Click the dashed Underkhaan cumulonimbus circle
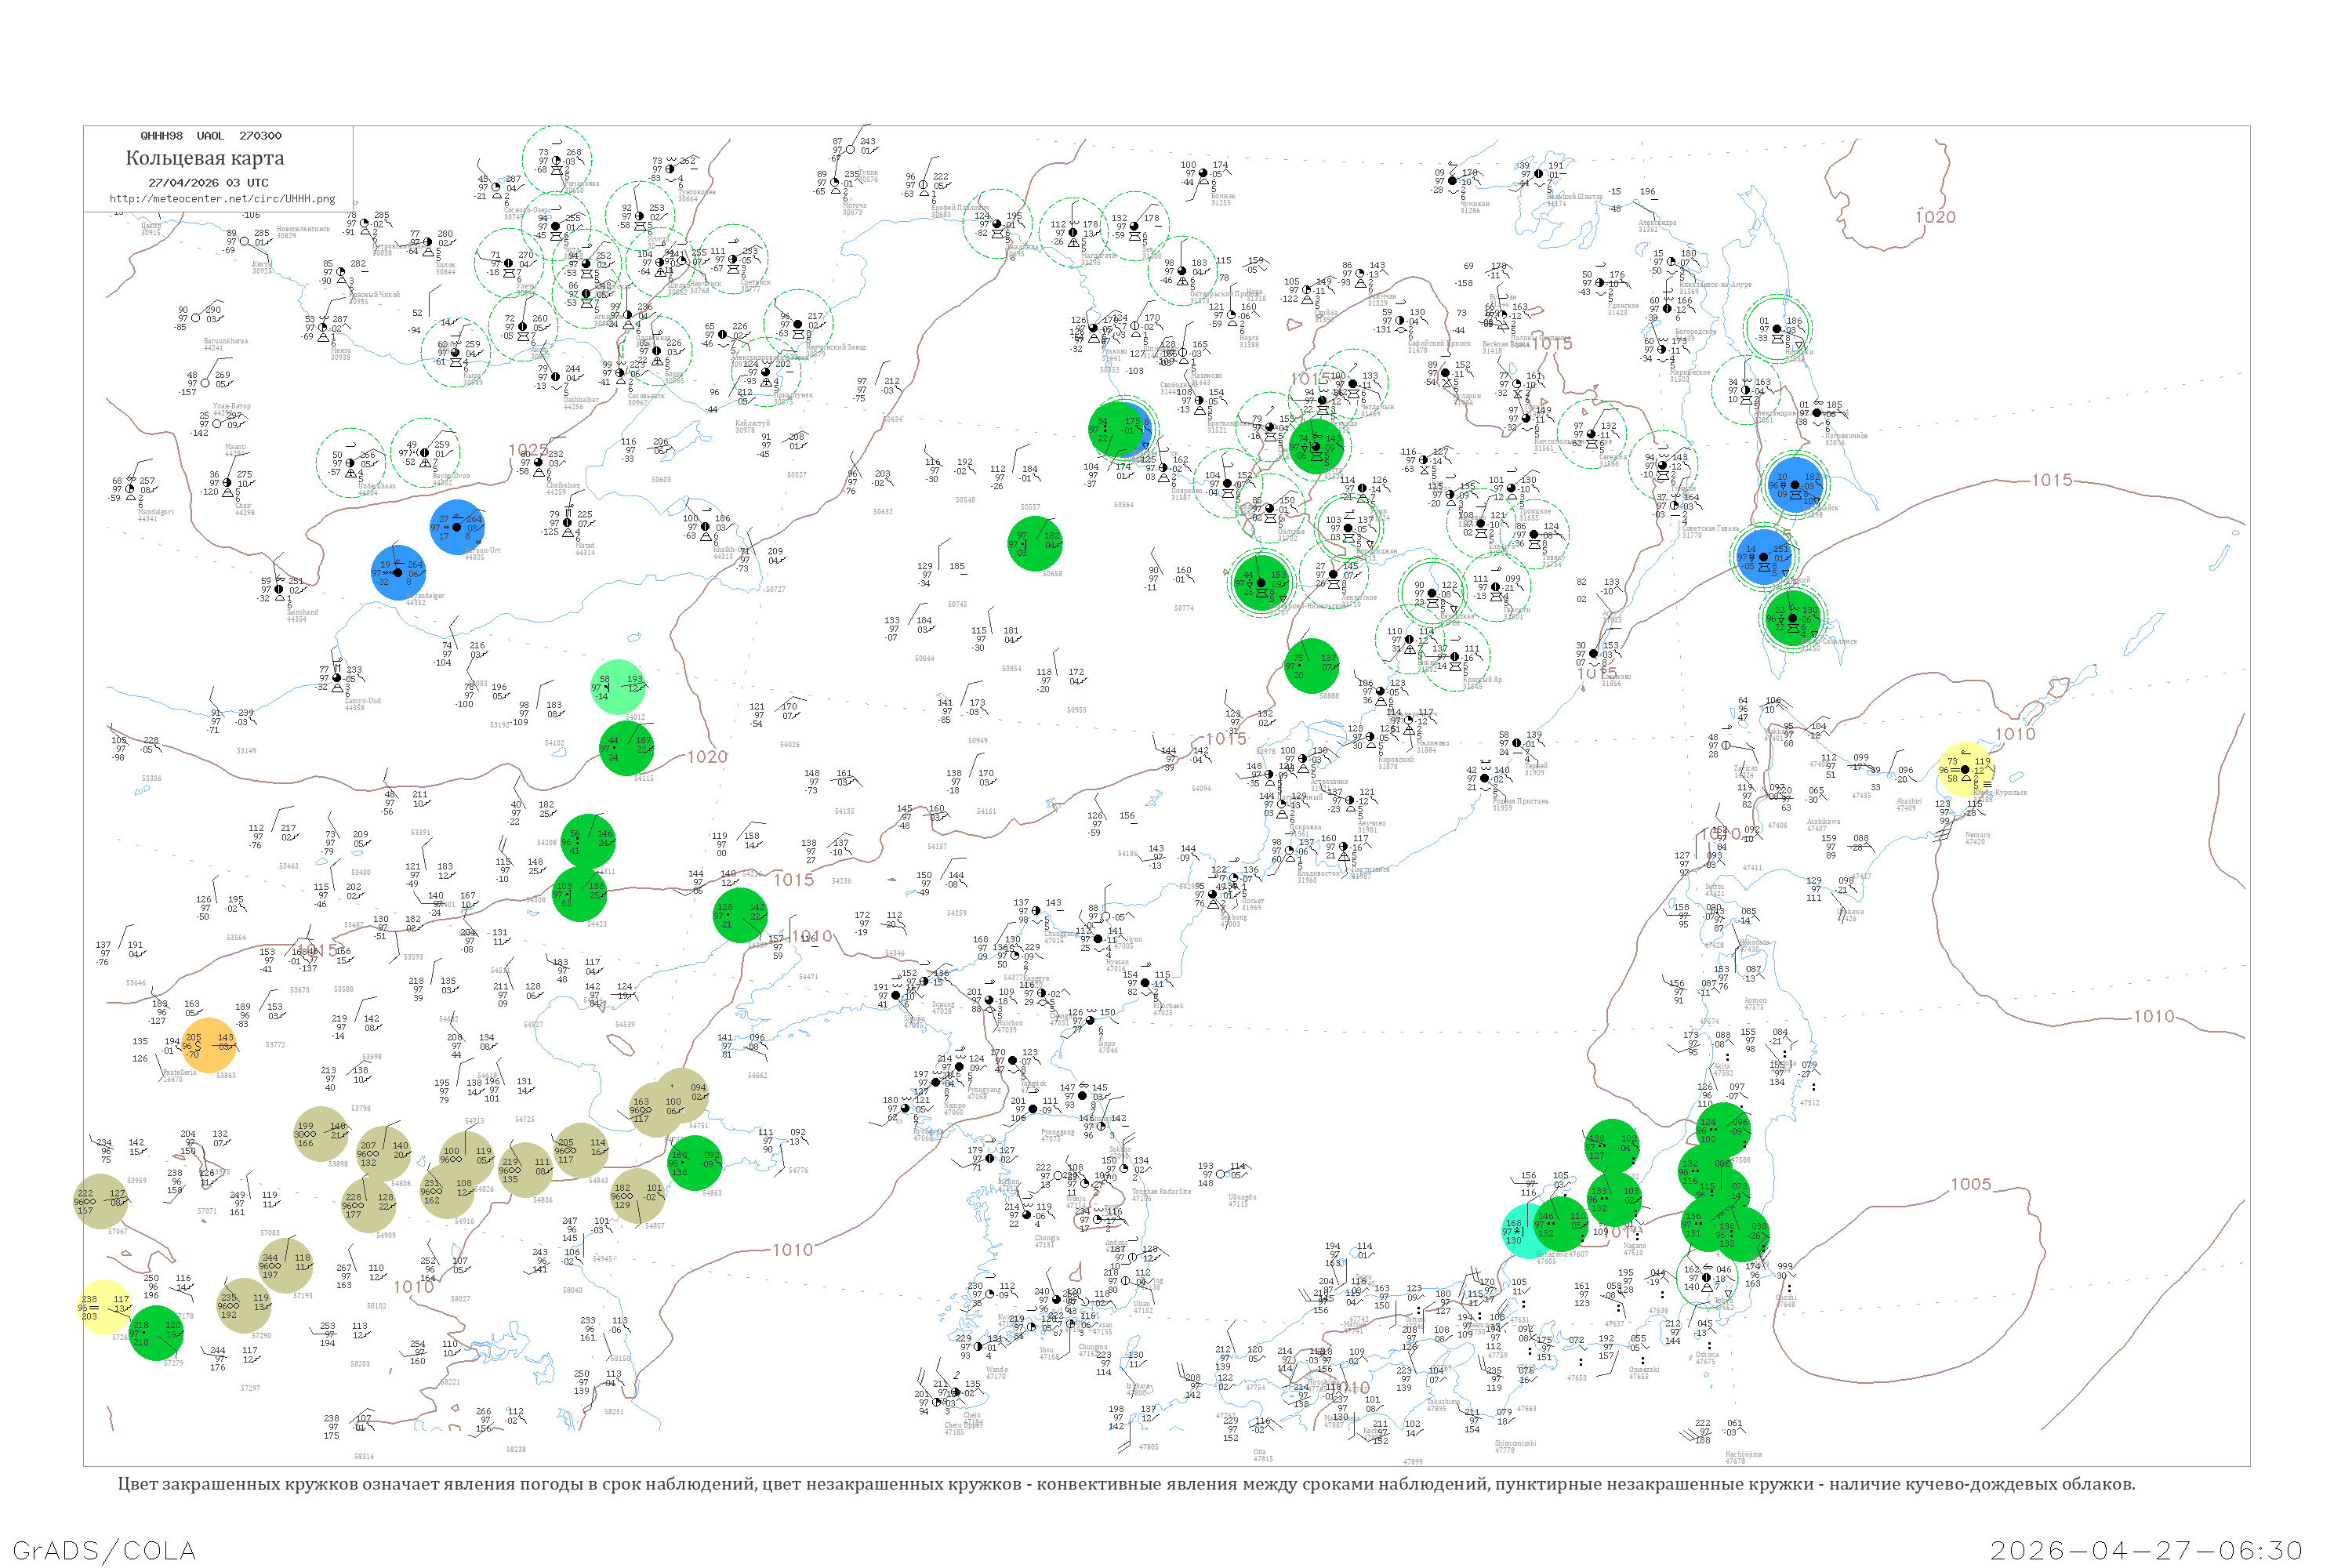 point(351,463)
